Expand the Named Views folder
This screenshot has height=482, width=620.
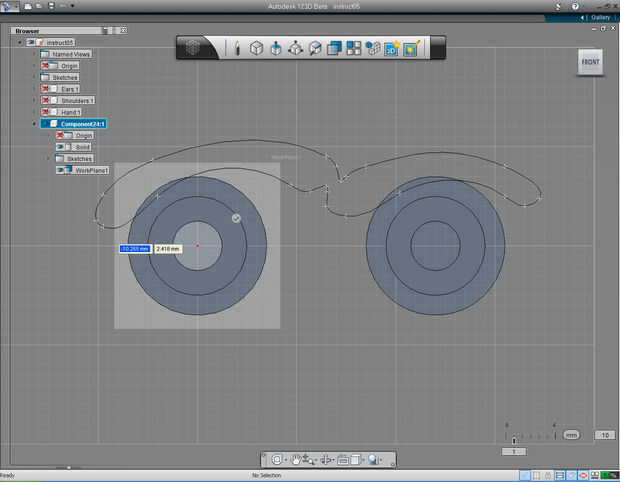point(34,54)
